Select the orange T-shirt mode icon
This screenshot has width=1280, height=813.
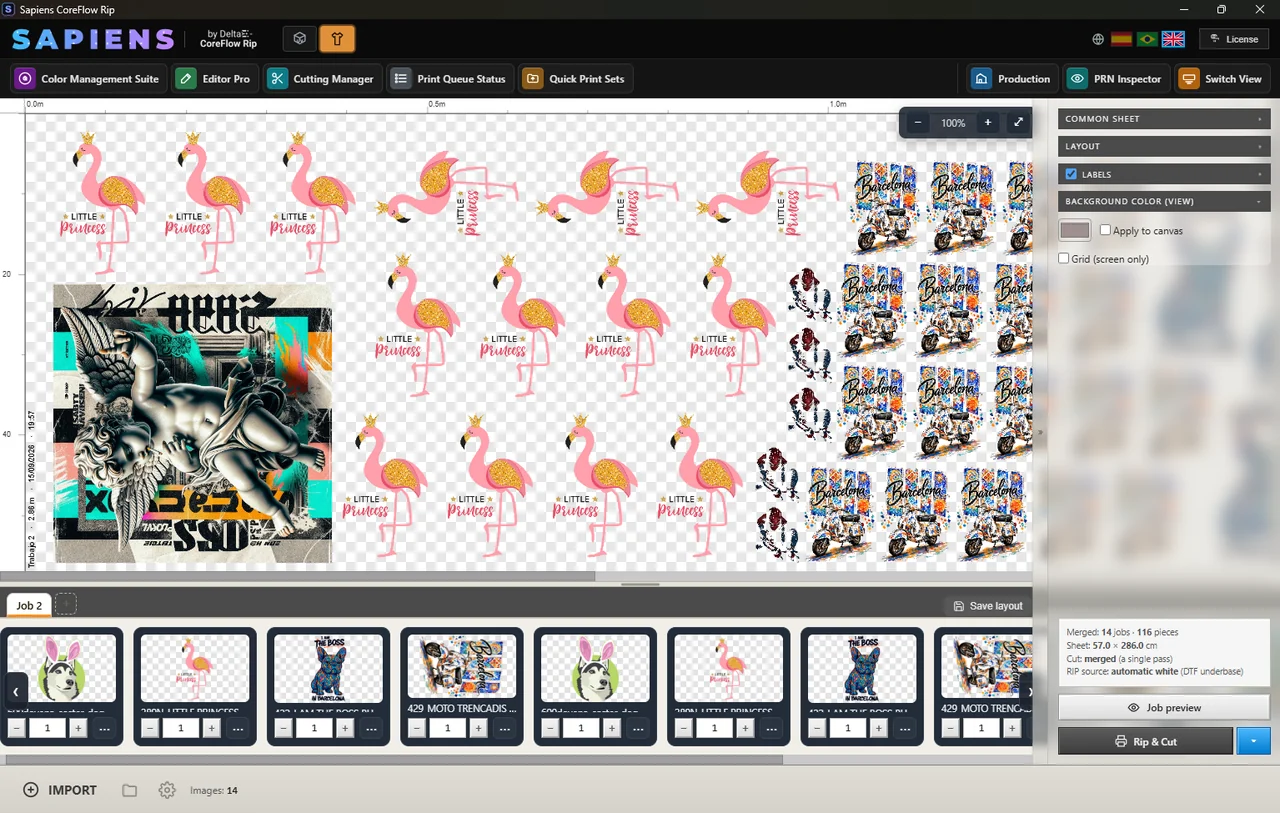tap(337, 39)
